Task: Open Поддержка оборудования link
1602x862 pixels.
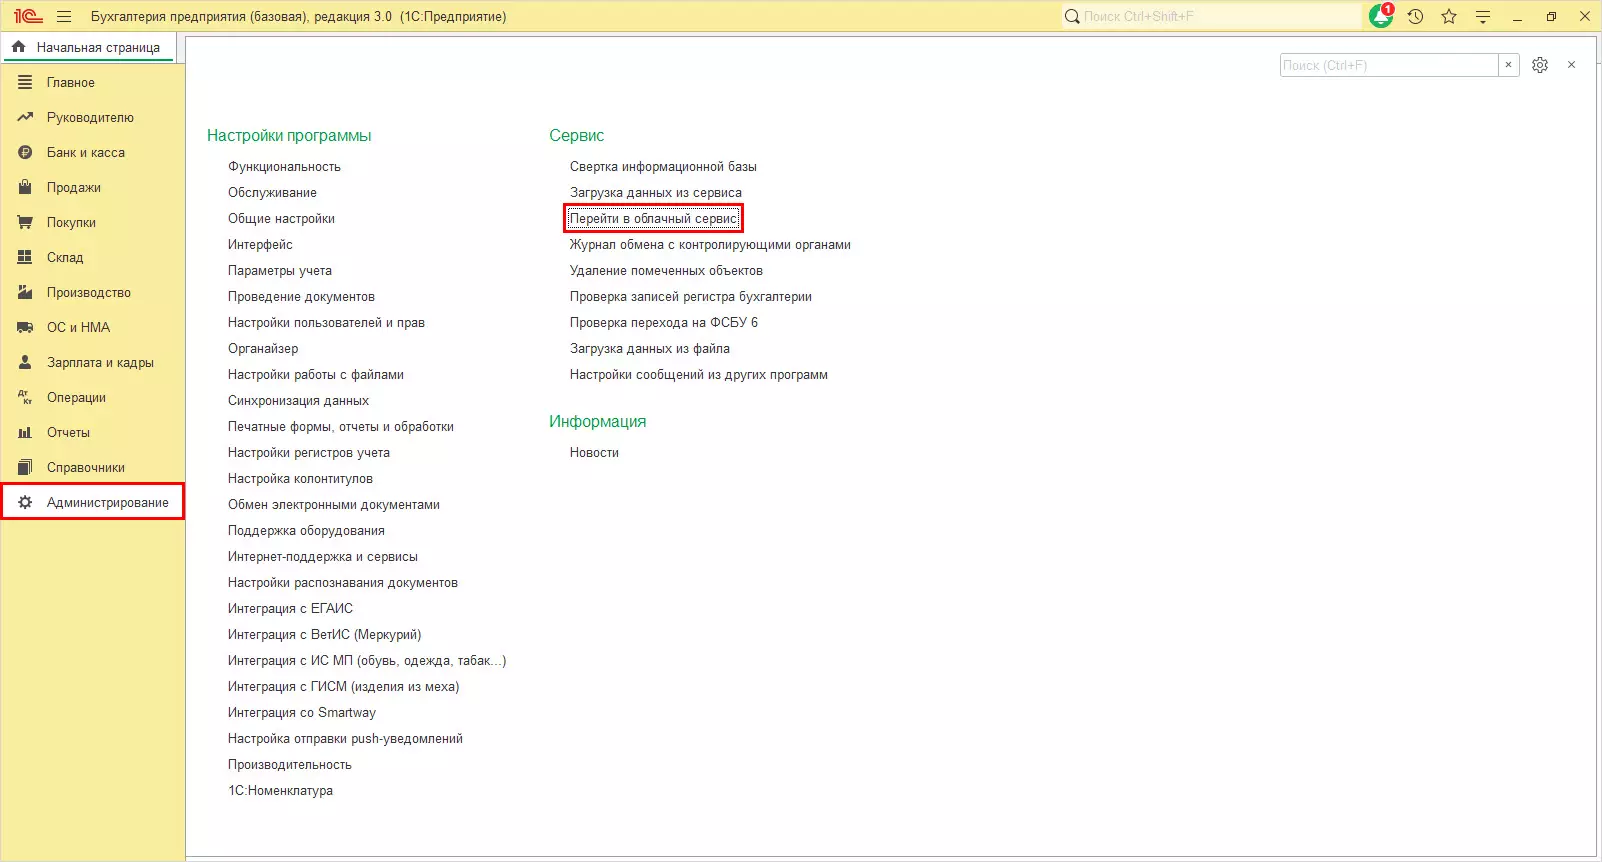Action: point(306,530)
